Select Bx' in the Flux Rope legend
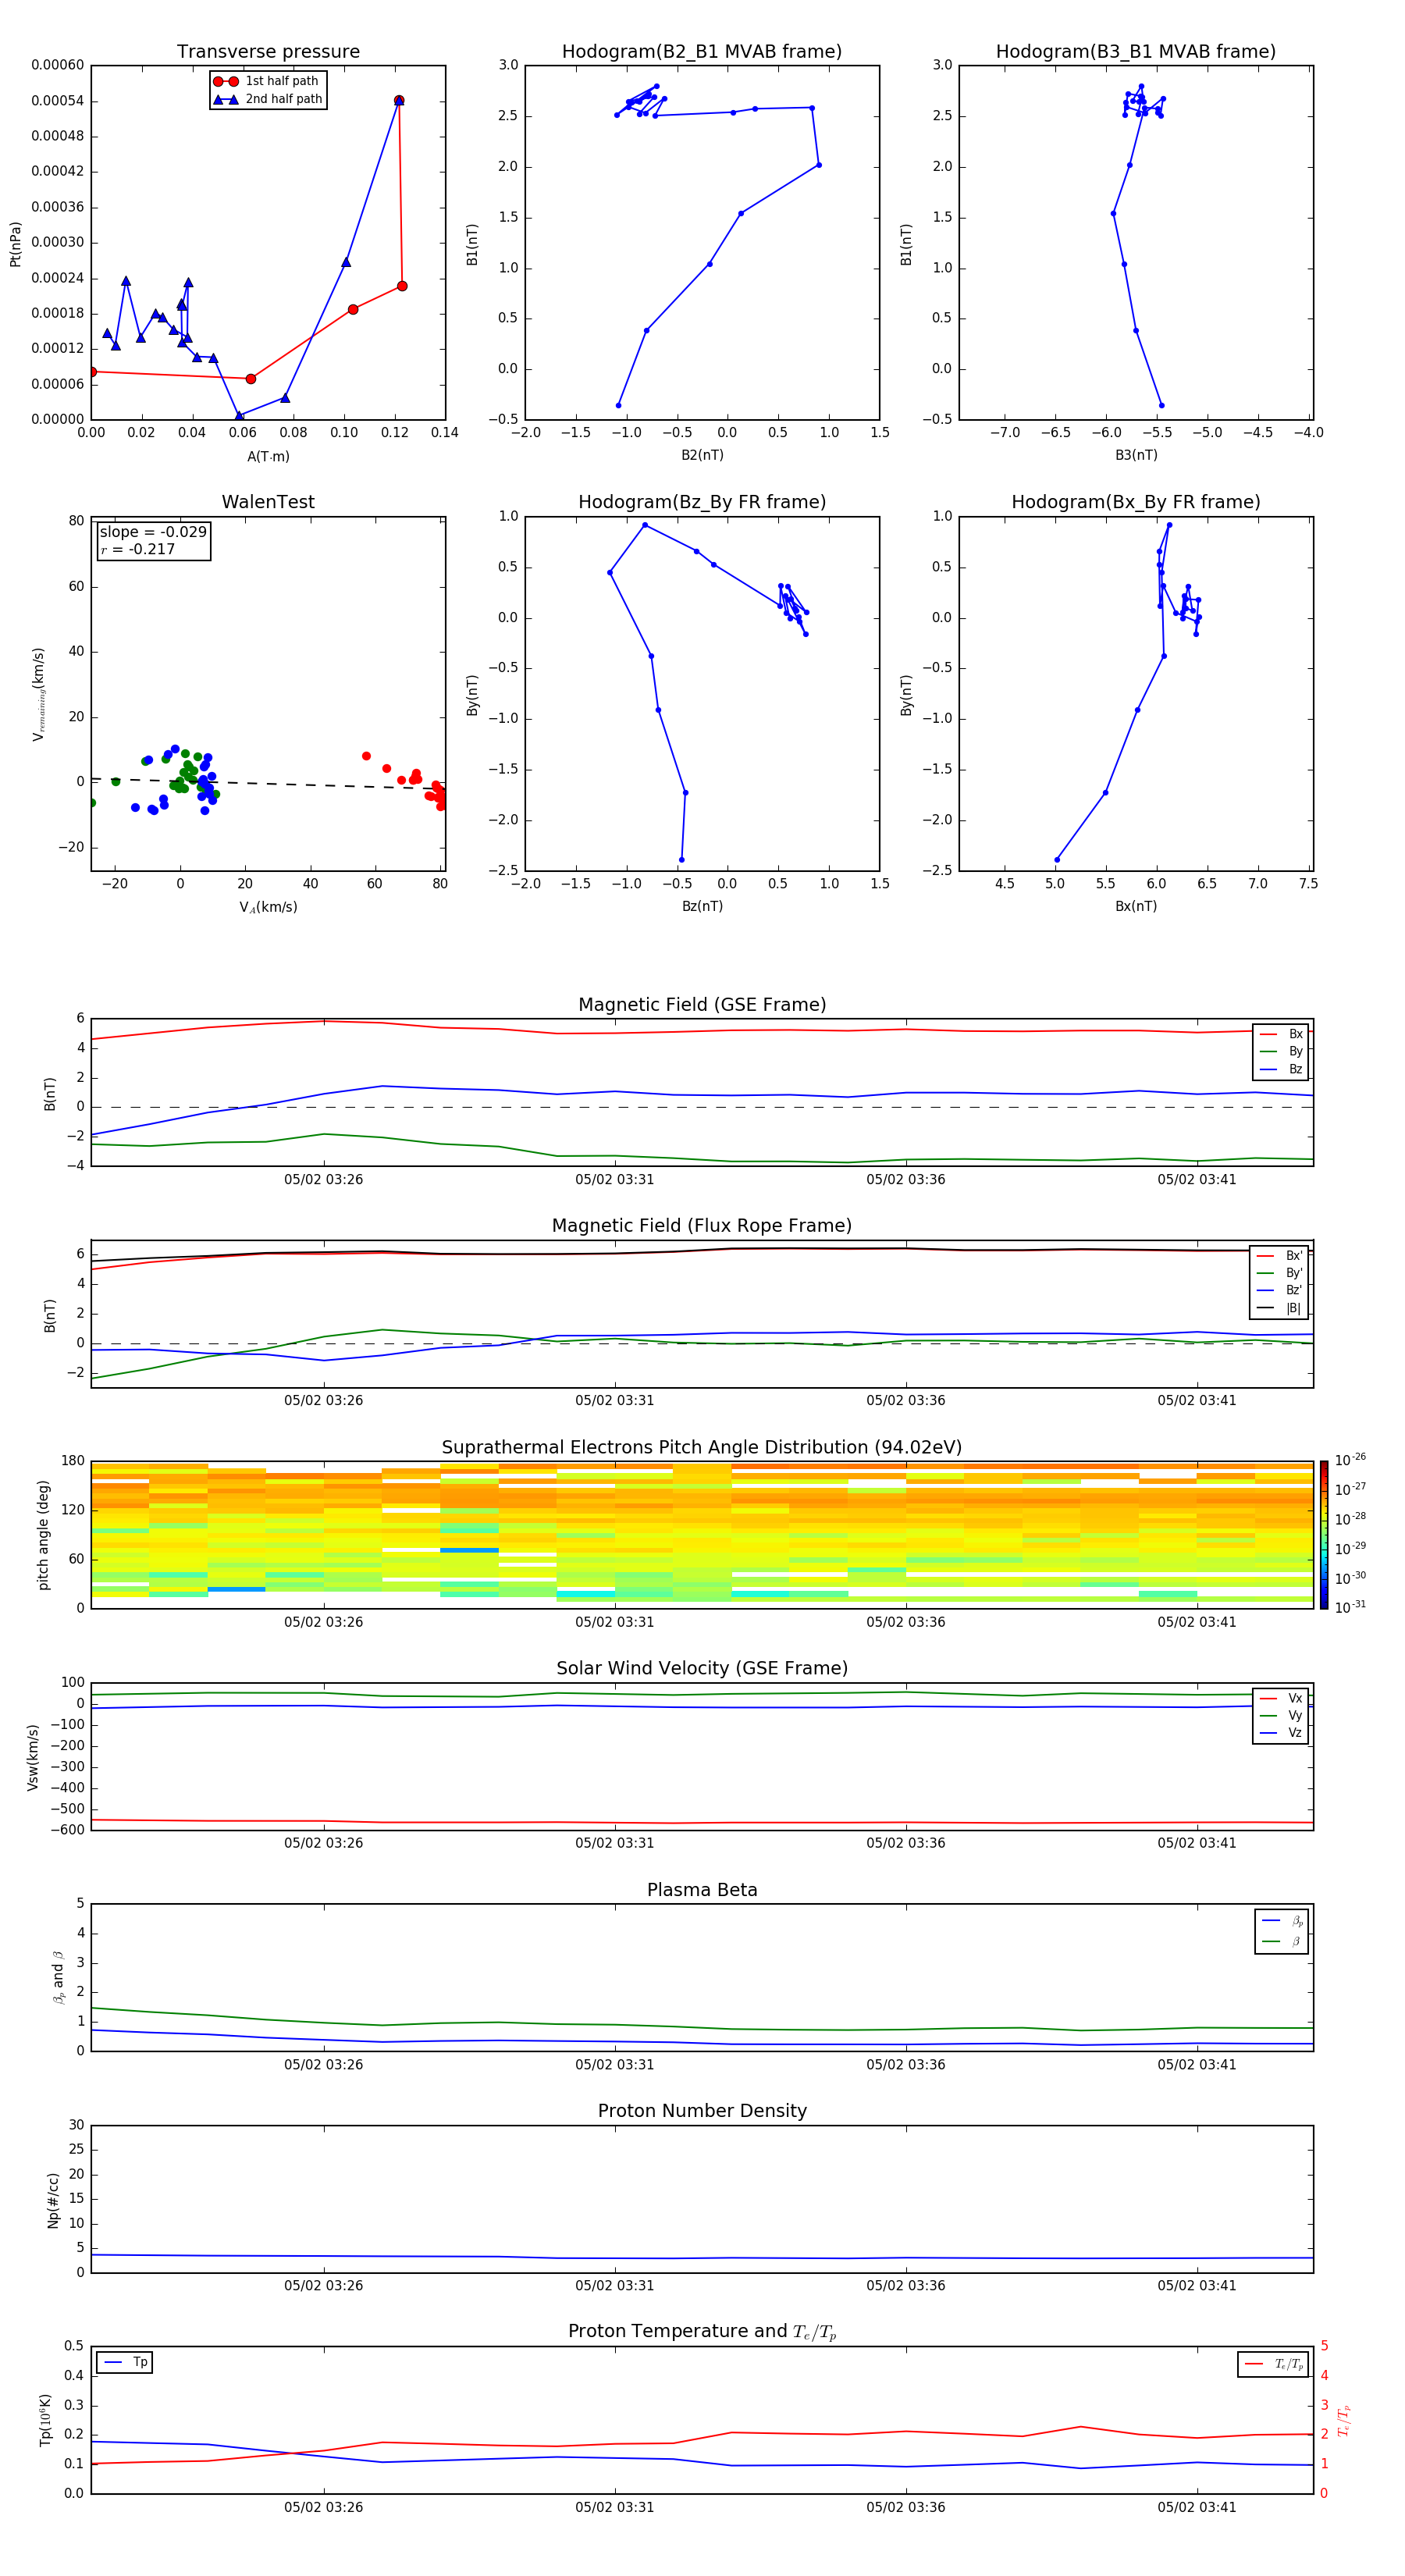 (x=1280, y=1256)
